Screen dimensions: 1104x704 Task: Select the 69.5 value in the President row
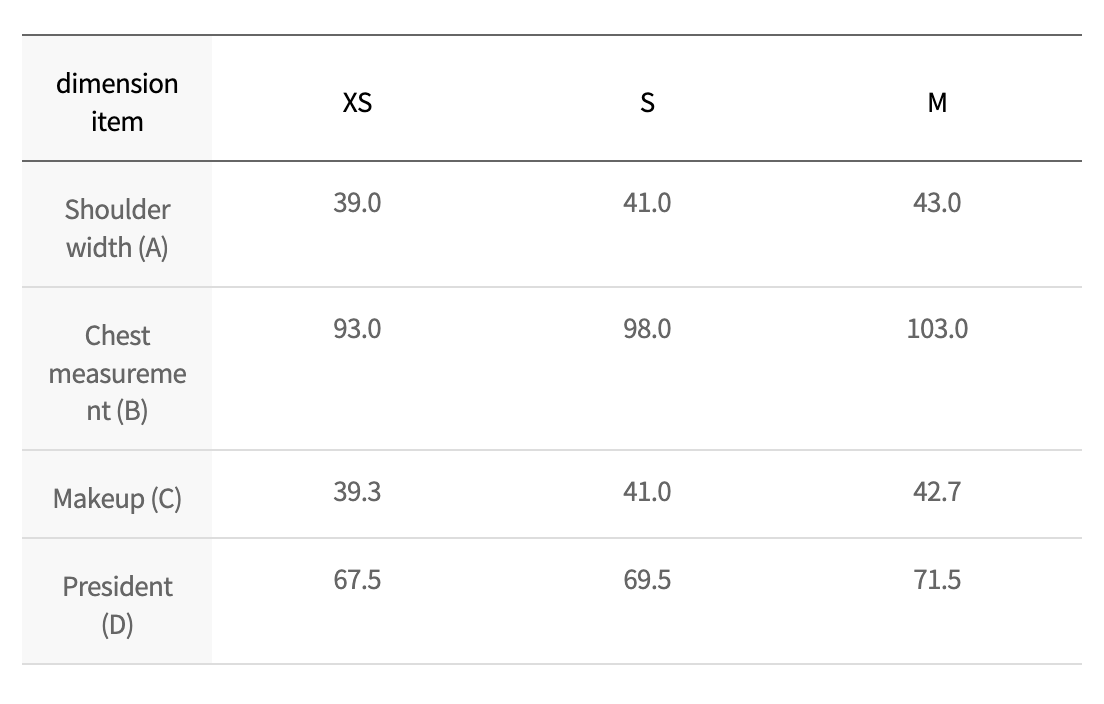[647, 580]
